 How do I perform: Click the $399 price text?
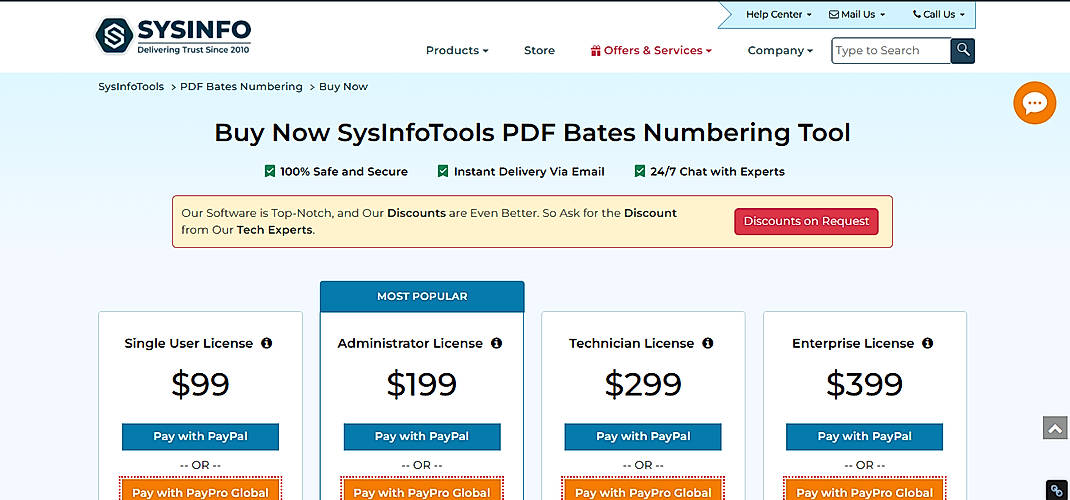pyautogui.click(x=865, y=385)
